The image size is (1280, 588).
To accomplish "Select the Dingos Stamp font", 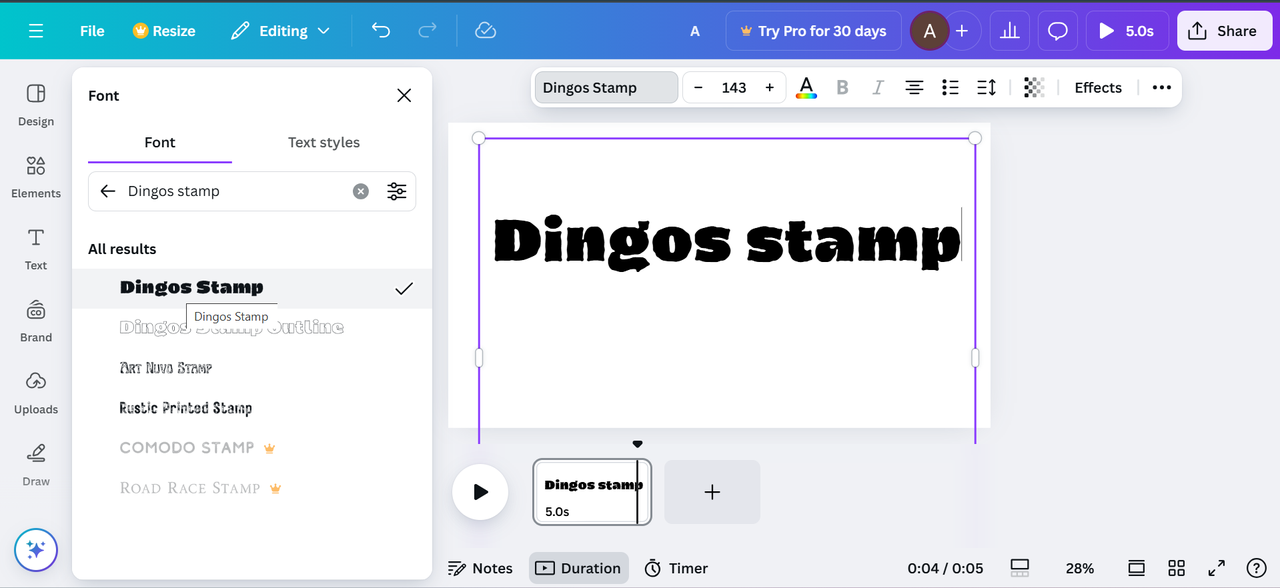I will coord(252,288).
